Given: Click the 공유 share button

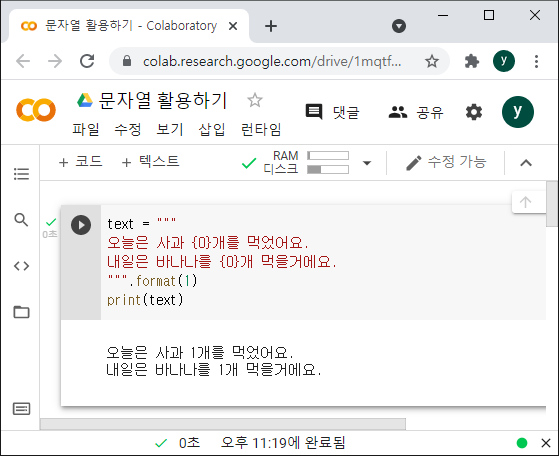Looking at the screenshot, I should (416, 112).
